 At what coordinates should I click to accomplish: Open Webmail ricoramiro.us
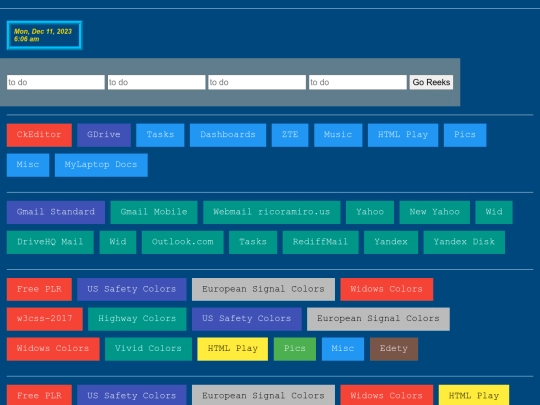(x=272, y=212)
